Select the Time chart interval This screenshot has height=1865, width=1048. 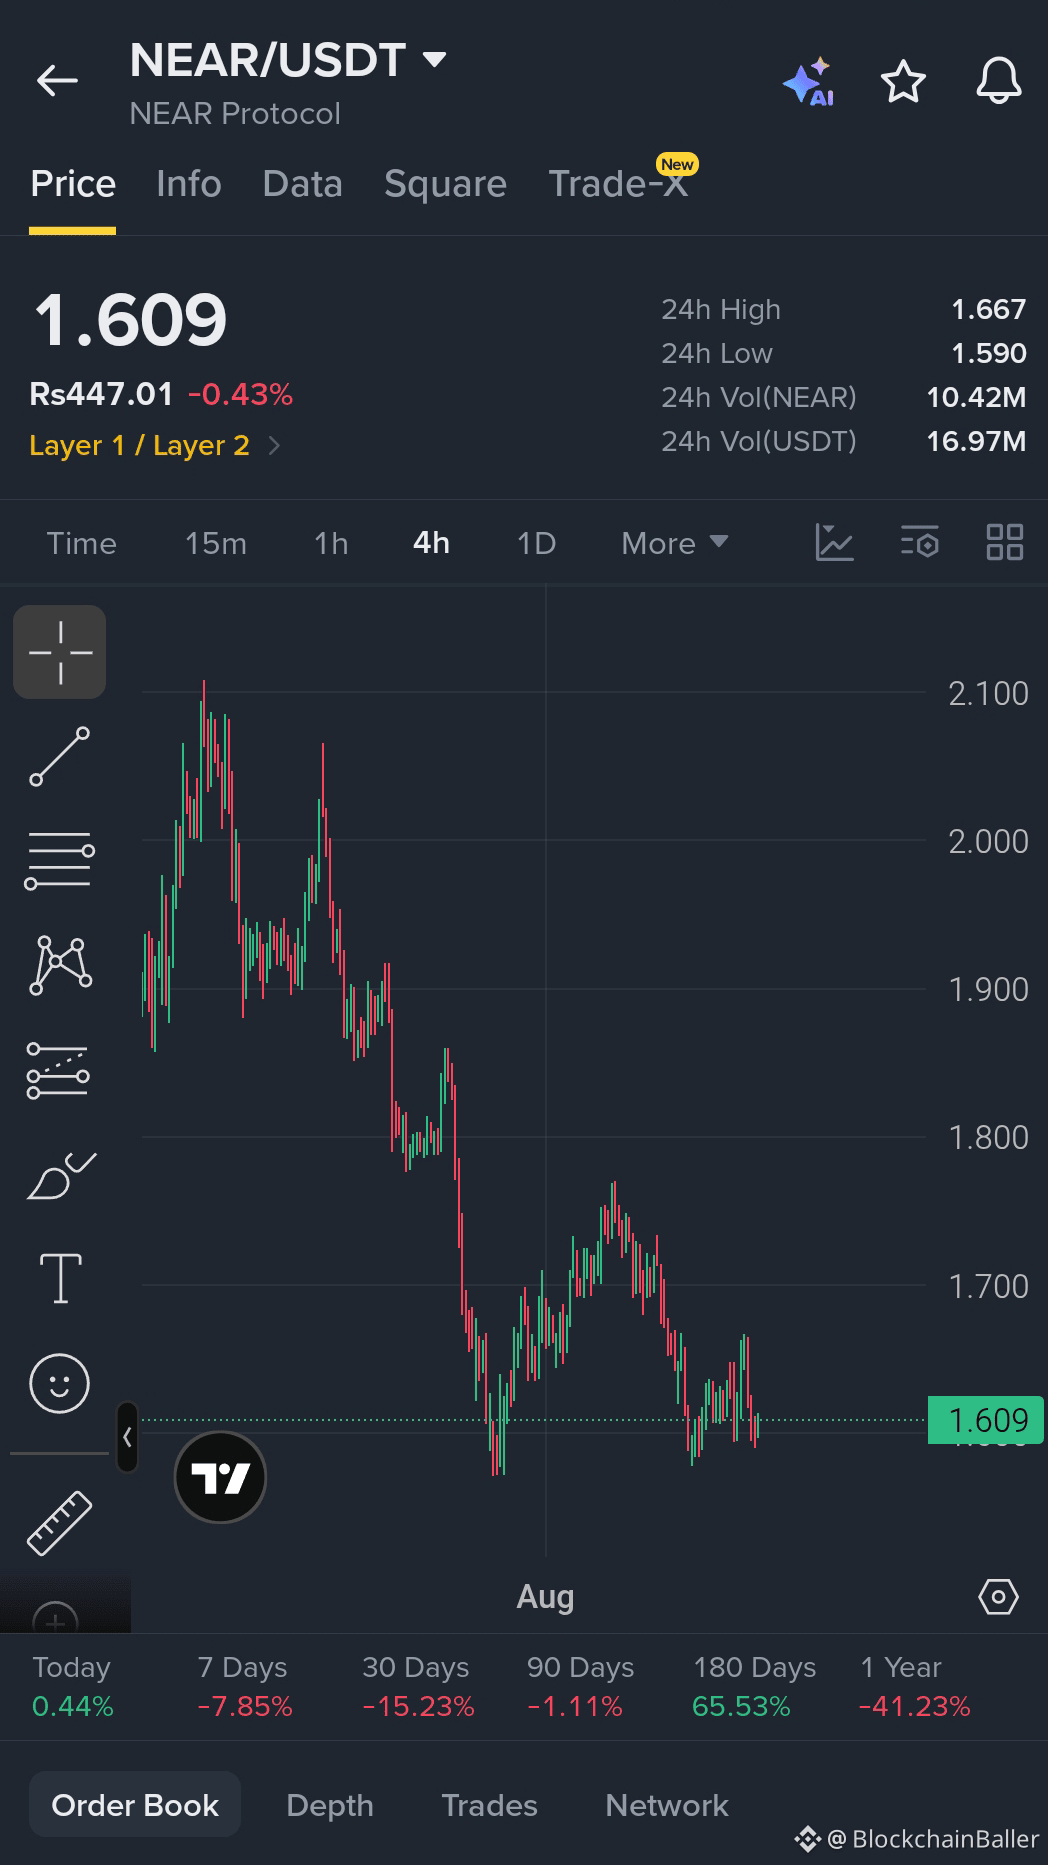click(82, 543)
